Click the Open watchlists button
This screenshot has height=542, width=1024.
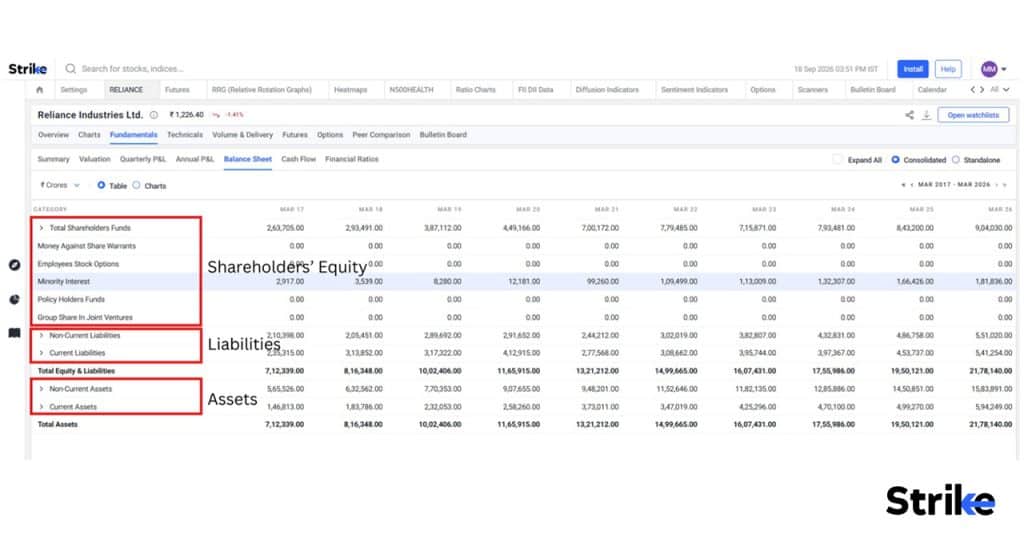(x=973, y=115)
